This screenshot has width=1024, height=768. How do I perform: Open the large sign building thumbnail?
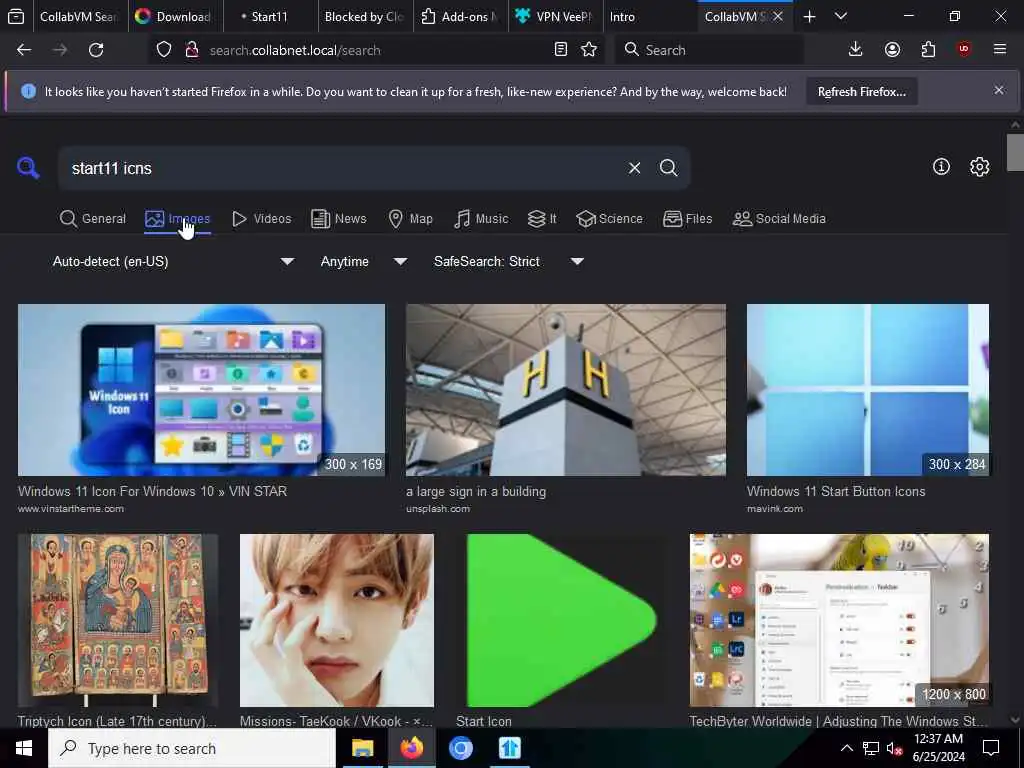(x=566, y=390)
